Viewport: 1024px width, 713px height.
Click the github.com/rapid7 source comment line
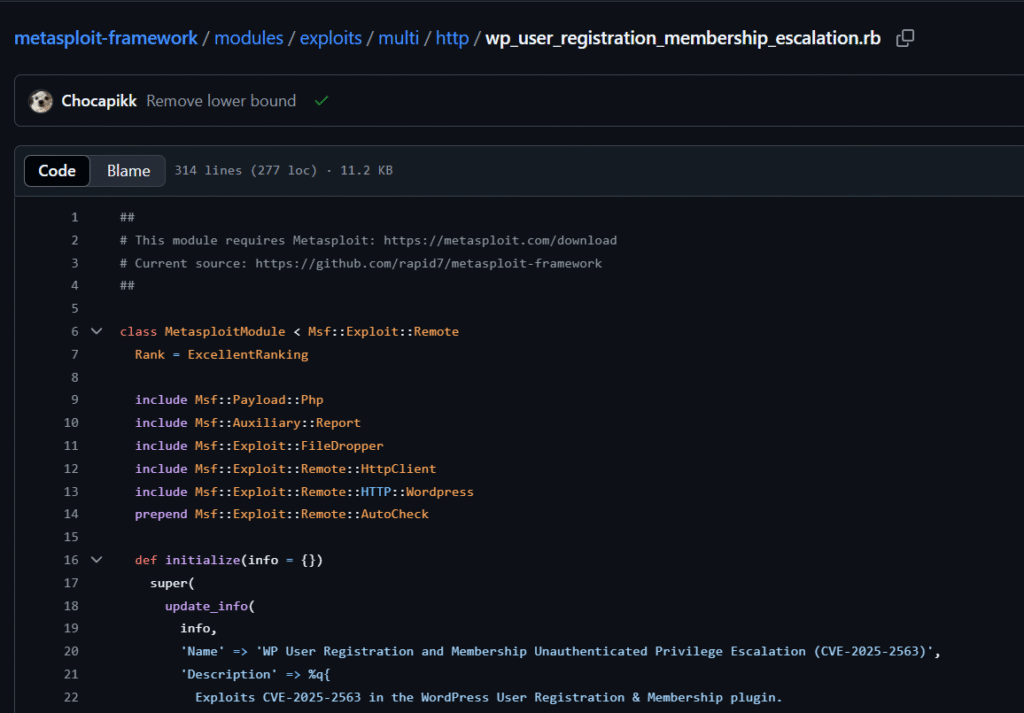point(360,263)
